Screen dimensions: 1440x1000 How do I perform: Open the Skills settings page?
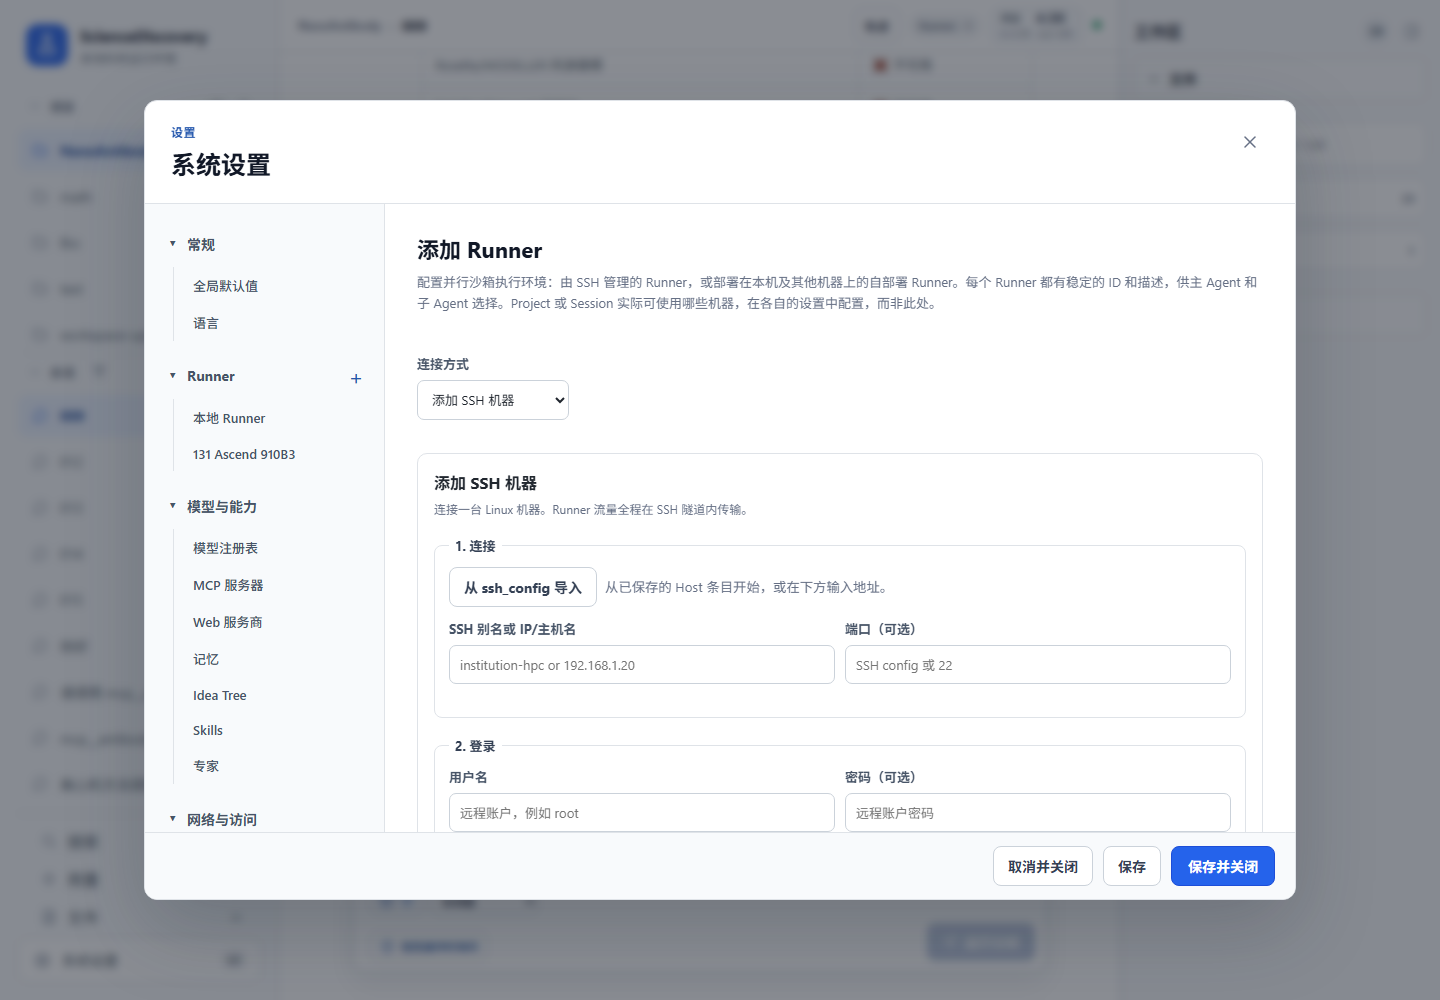[x=208, y=730]
